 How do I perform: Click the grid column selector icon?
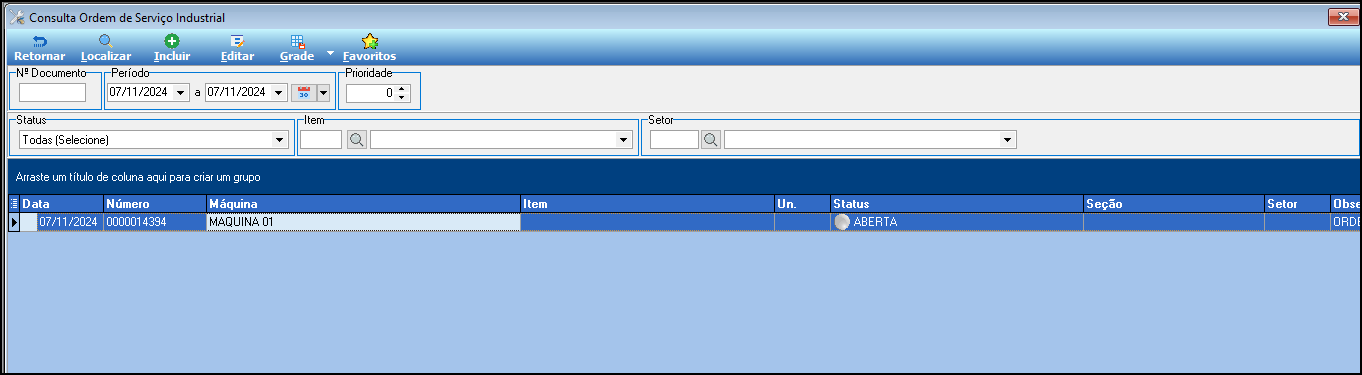pyautogui.click(x=14, y=204)
